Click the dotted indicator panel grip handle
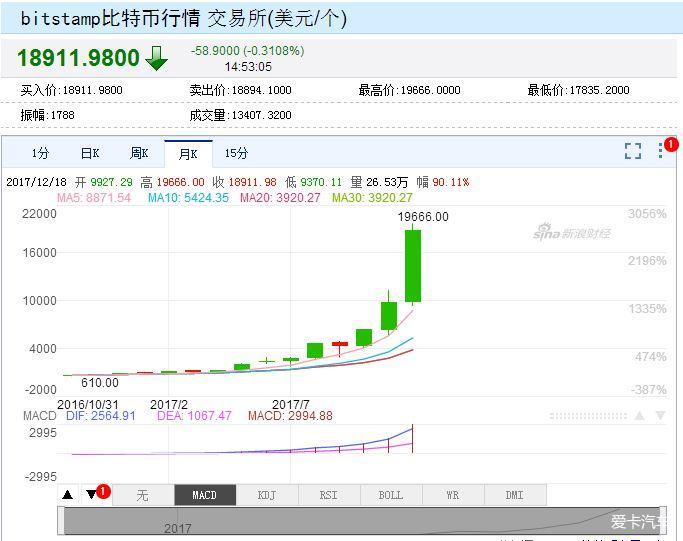 click(588, 416)
